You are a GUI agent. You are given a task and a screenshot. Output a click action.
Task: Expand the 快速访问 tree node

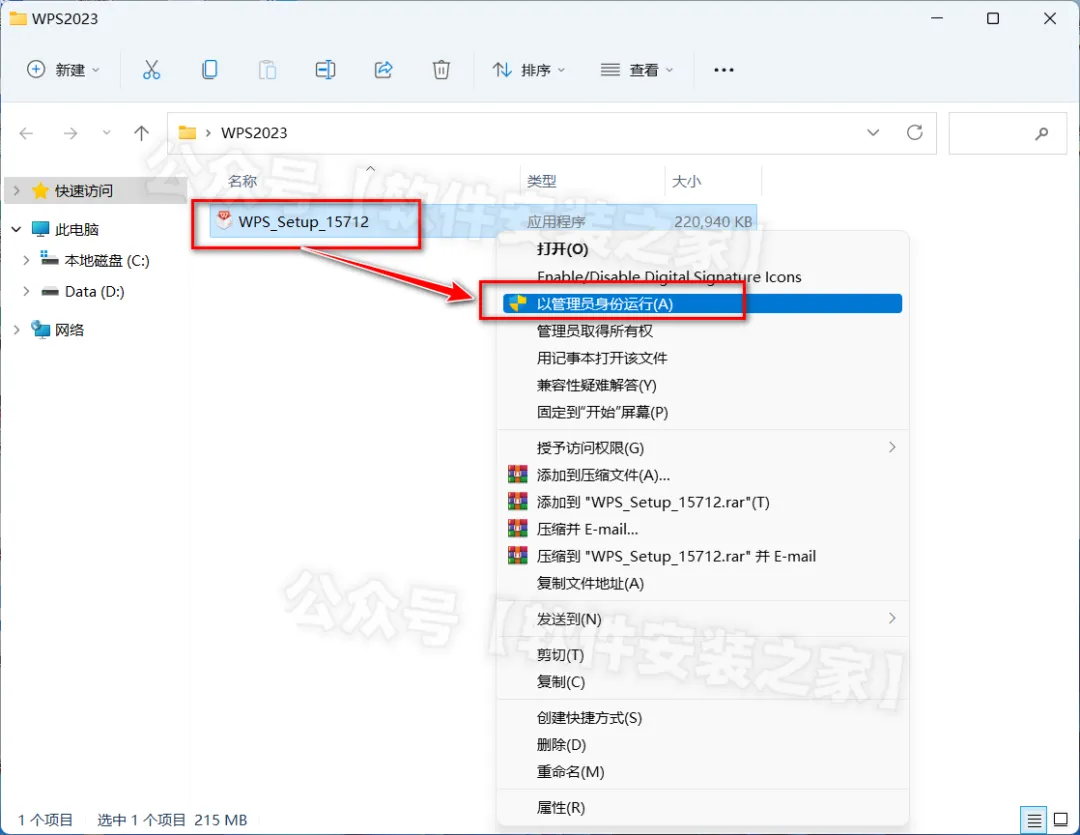17,190
